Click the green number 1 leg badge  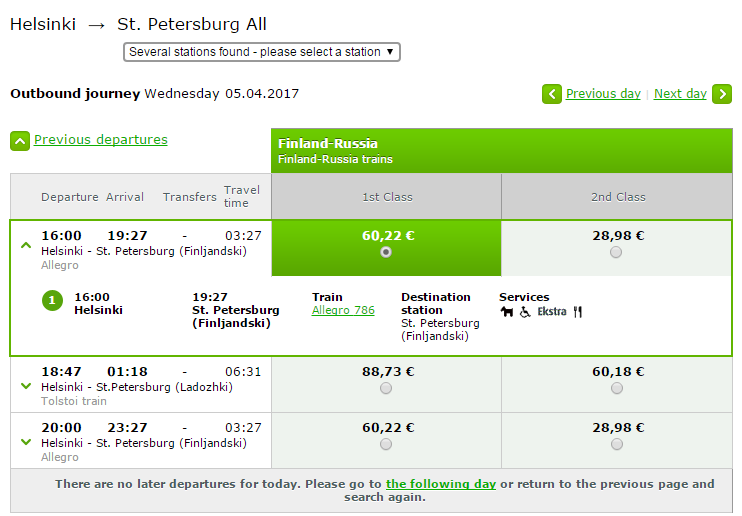click(52, 300)
